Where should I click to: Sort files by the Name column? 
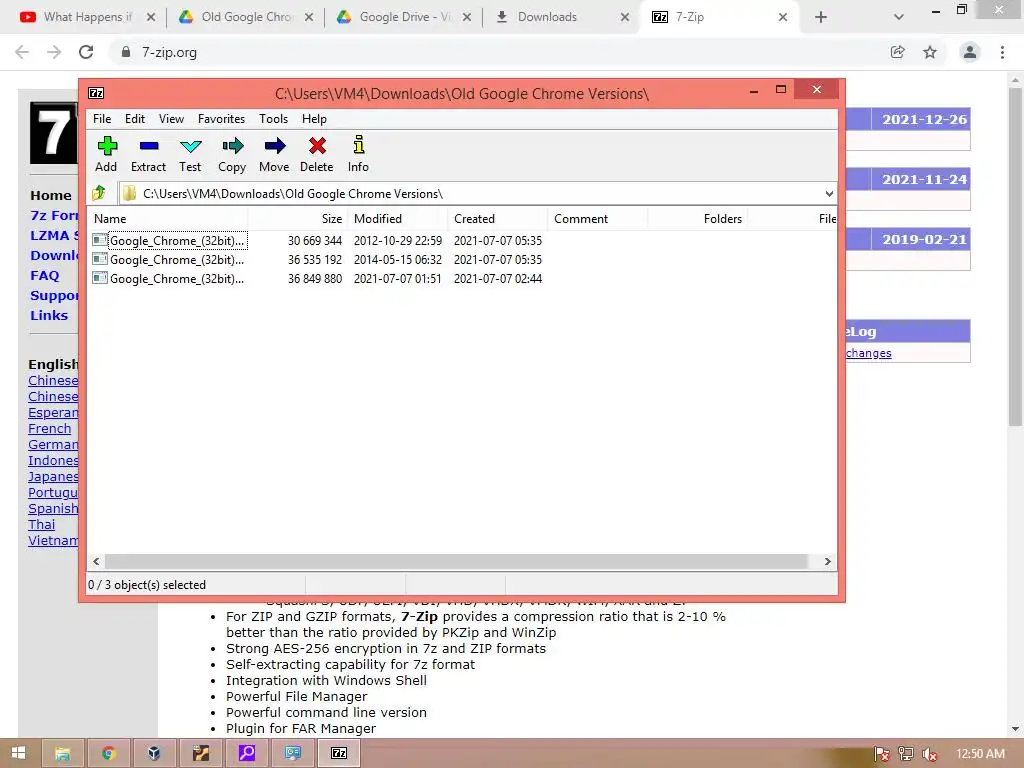(168, 219)
